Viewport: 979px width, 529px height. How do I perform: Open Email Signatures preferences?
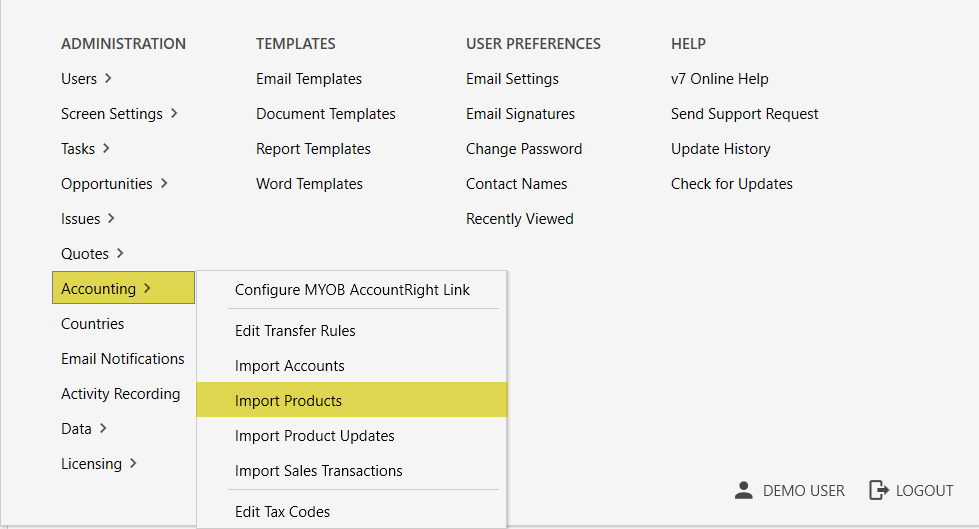[520, 114]
